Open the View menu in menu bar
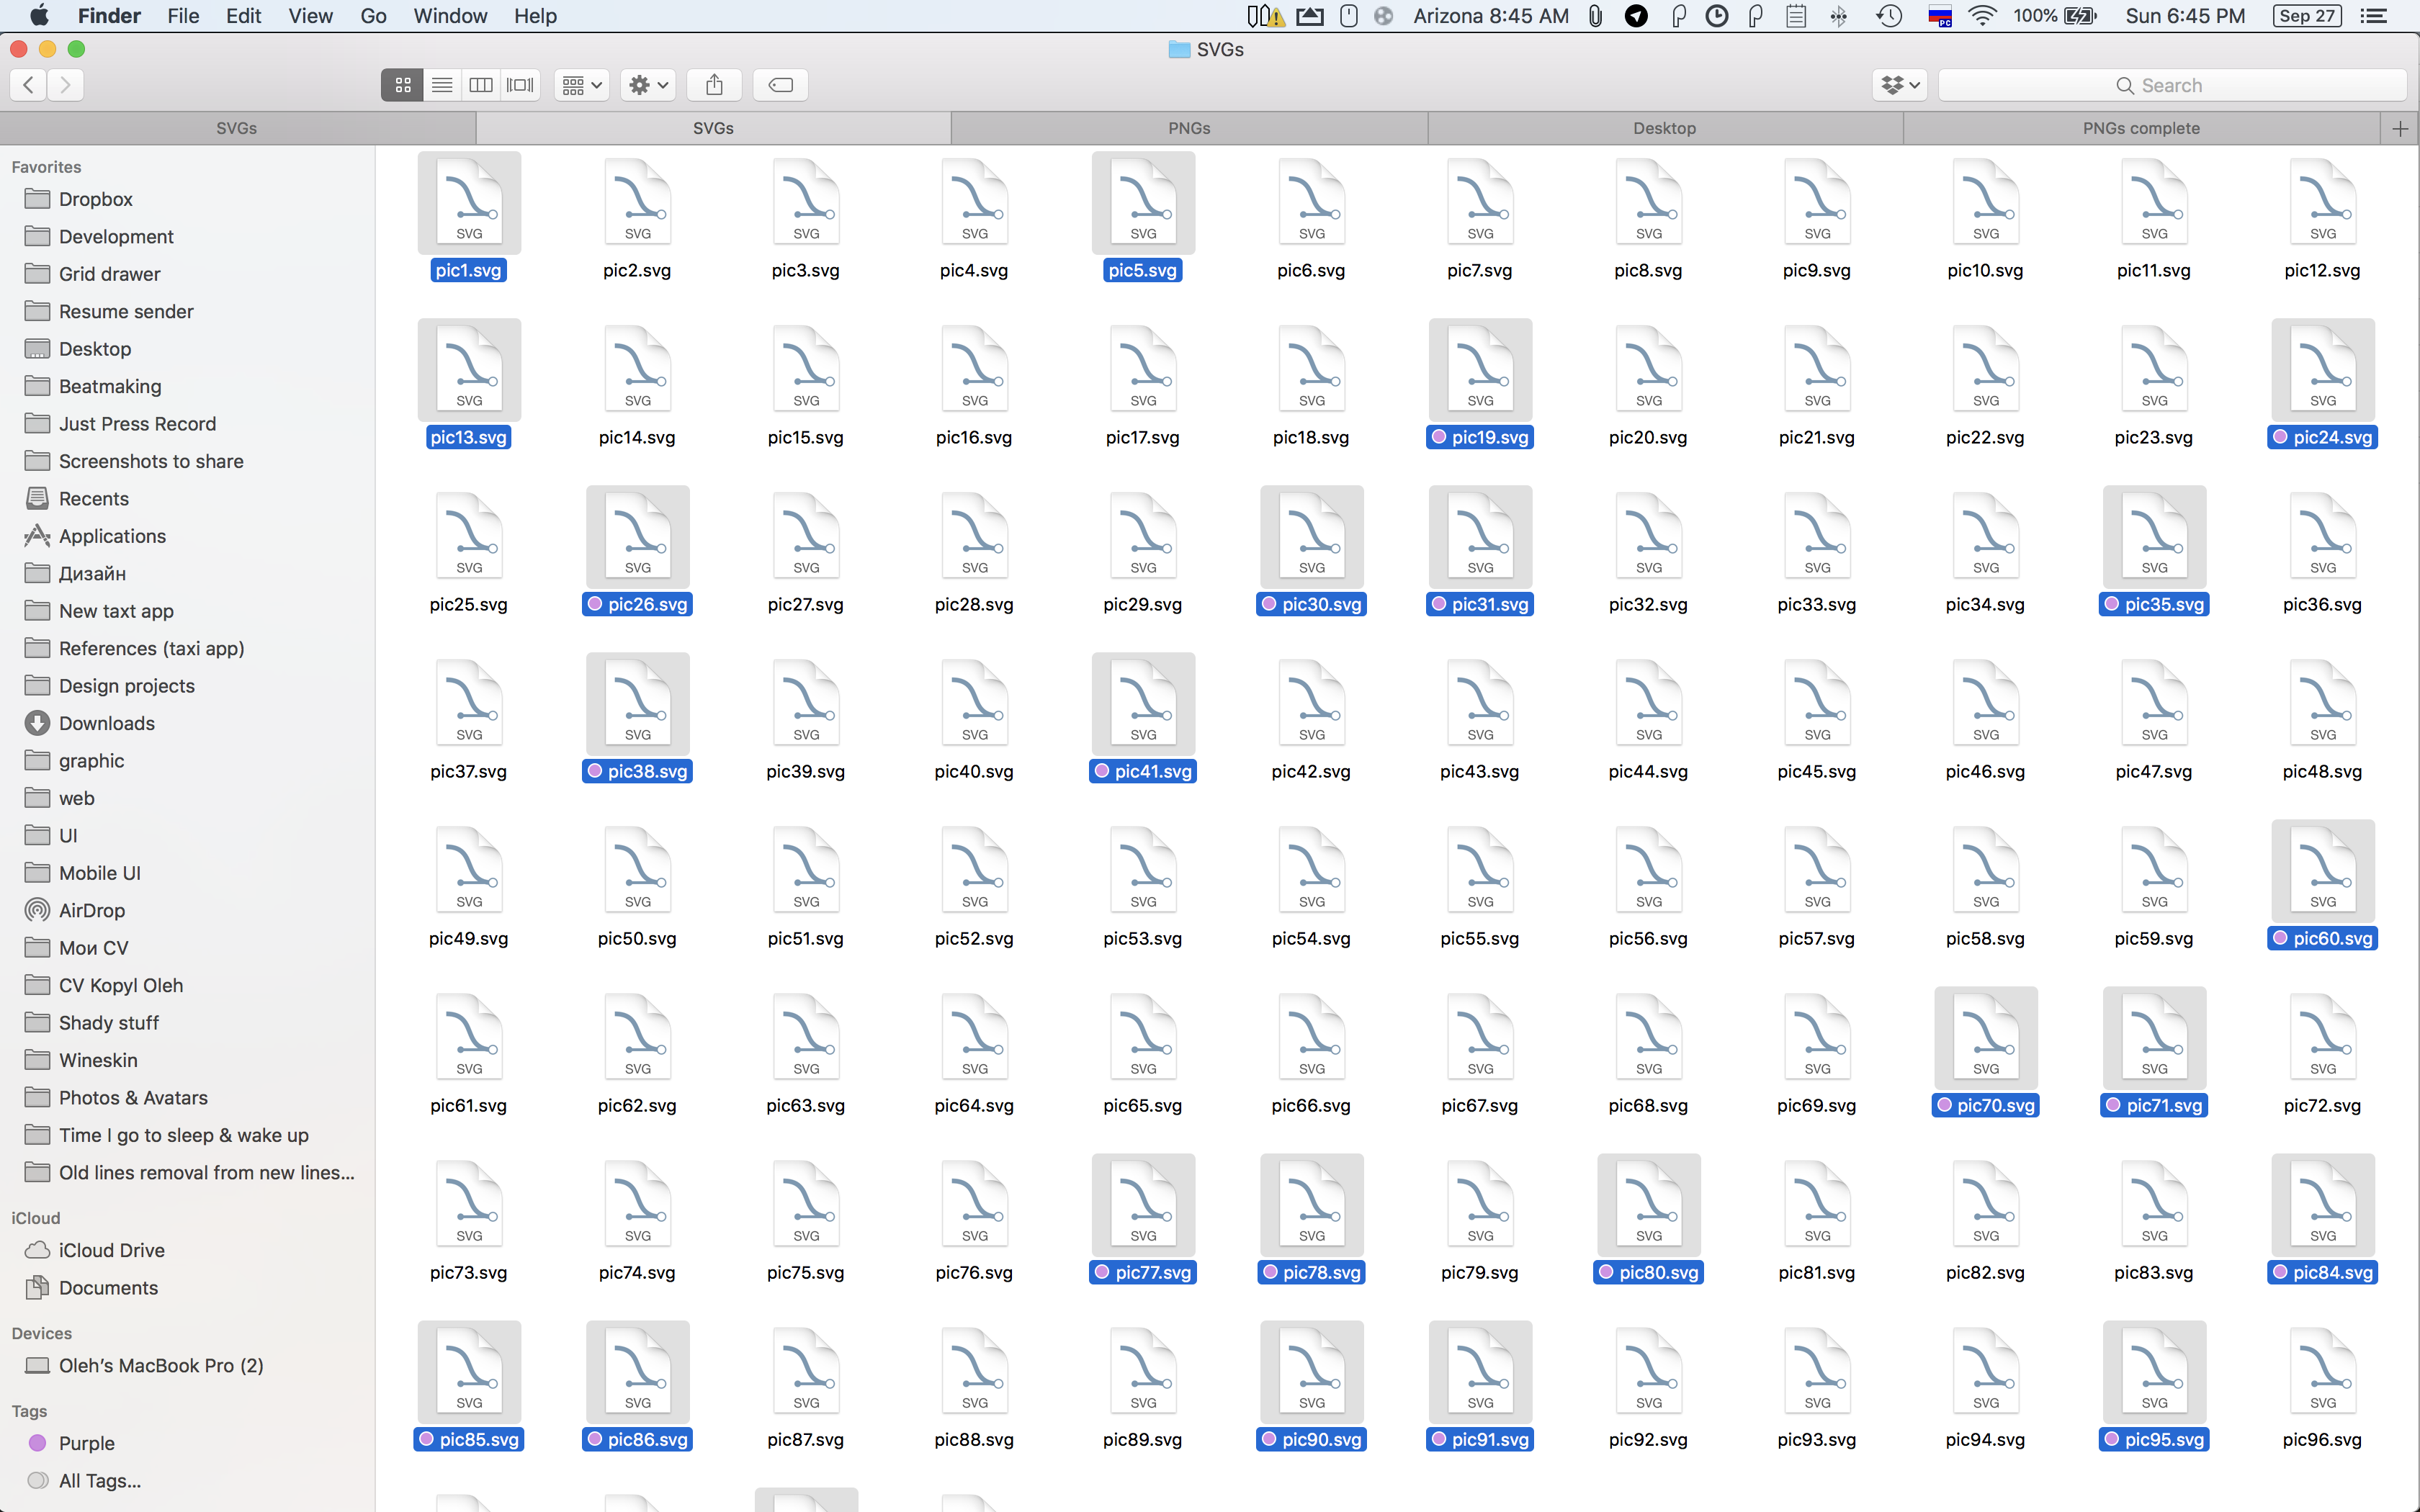This screenshot has width=2420, height=1512. coord(310,16)
